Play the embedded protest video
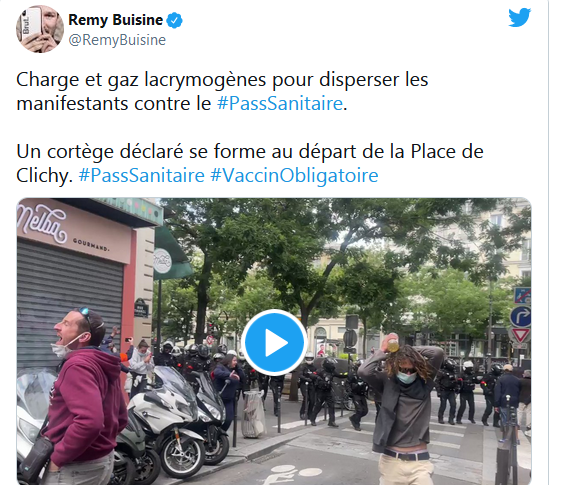This screenshot has height=485, width=562. coord(274,343)
